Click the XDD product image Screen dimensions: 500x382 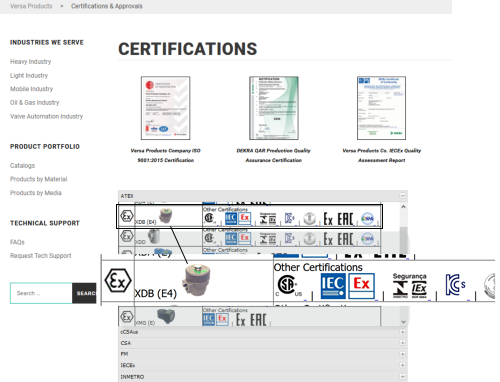[x=154, y=236]
